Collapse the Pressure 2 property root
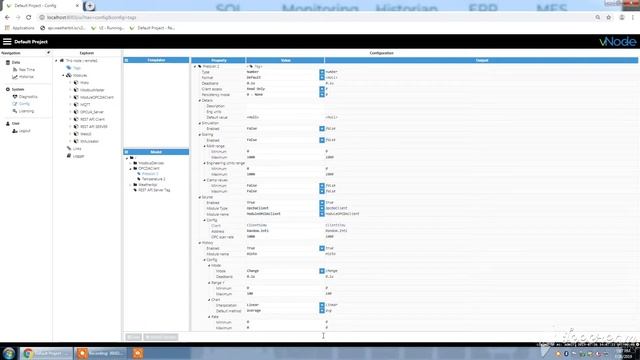Screen dimensions: 640x360 (x=195, y=66)
